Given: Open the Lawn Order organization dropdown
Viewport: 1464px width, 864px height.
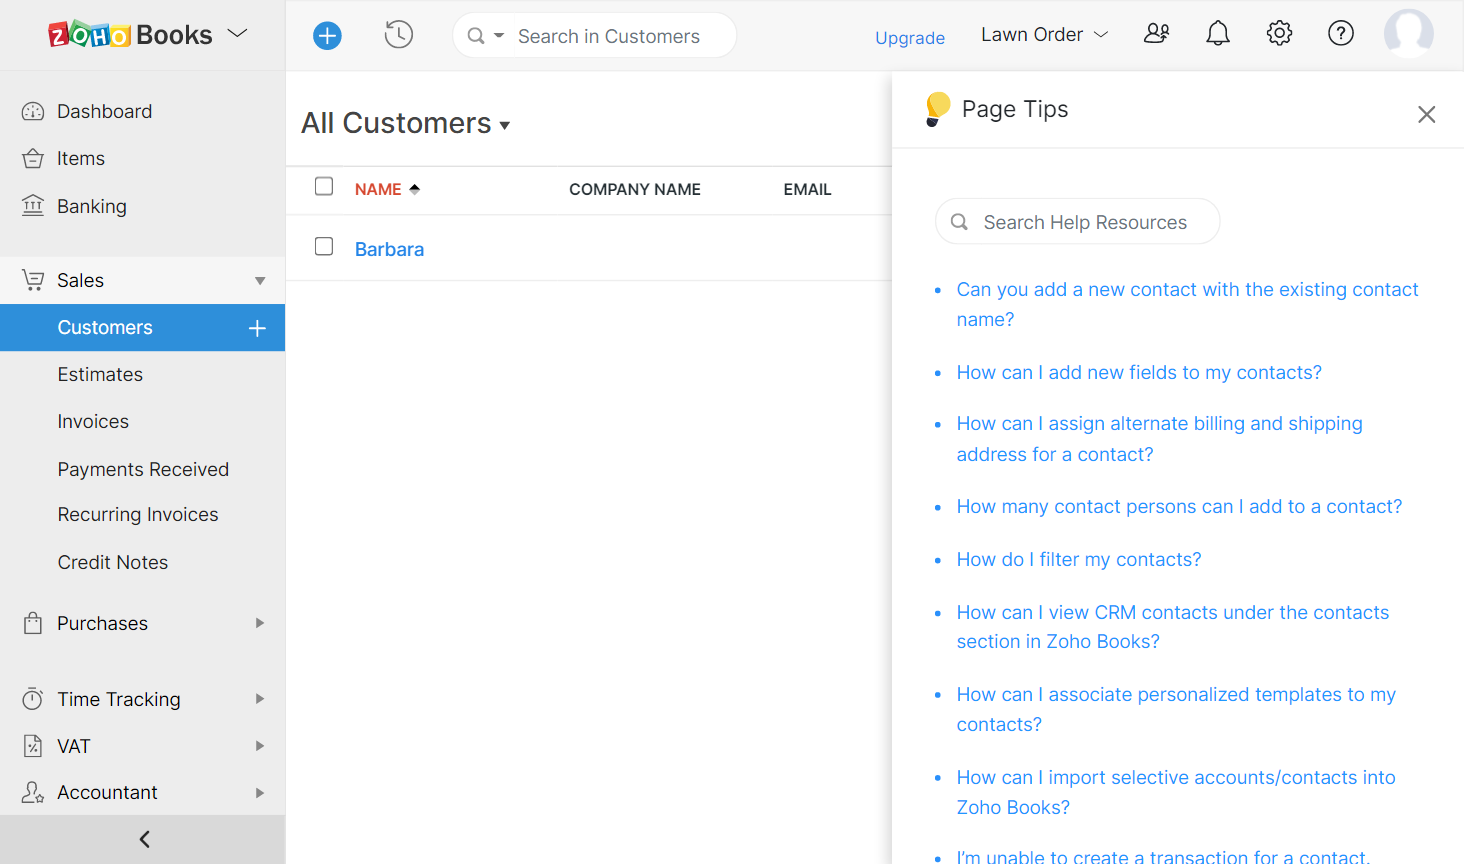Looking at the screenshot, I should tap(1044, 35).
